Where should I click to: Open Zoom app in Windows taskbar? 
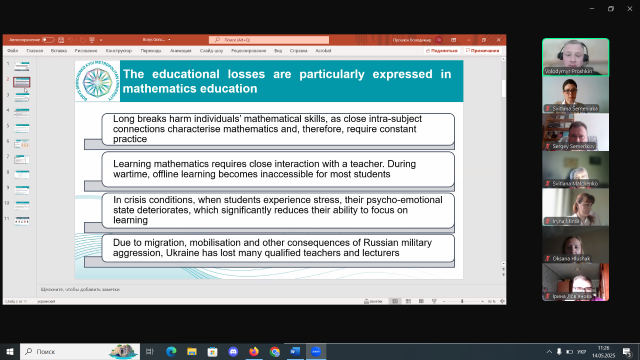(x=316, y=351)
